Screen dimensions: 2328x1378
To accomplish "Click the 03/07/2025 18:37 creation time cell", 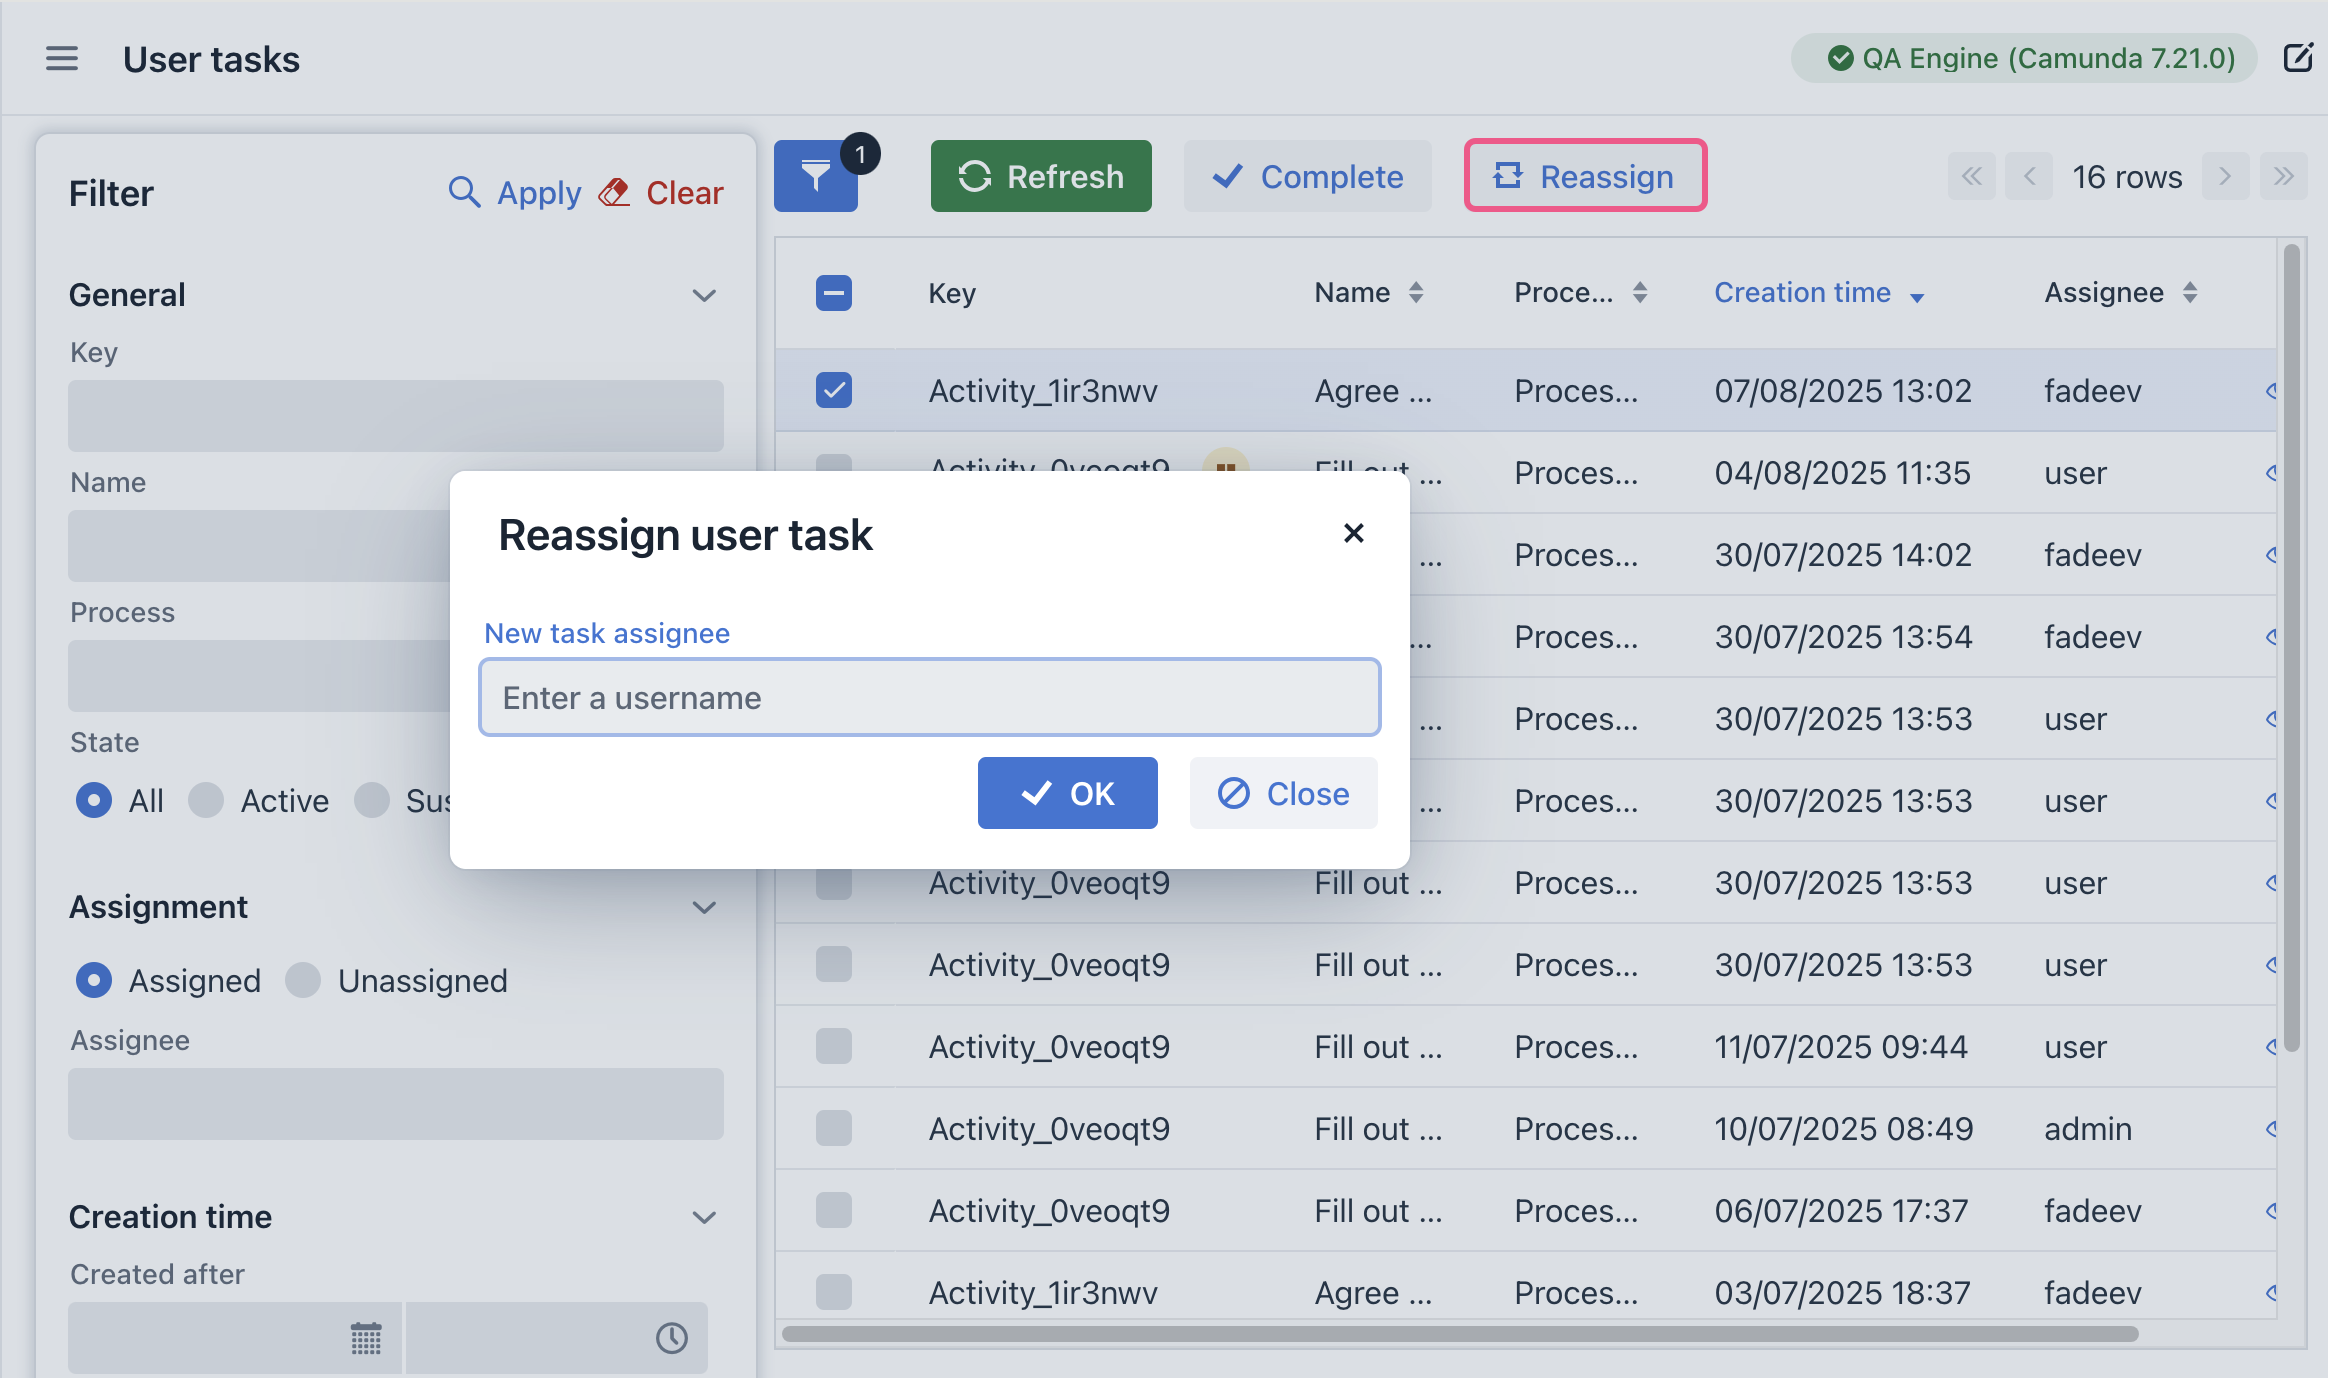I will pyautogui.click(x=1843, y=1292).
